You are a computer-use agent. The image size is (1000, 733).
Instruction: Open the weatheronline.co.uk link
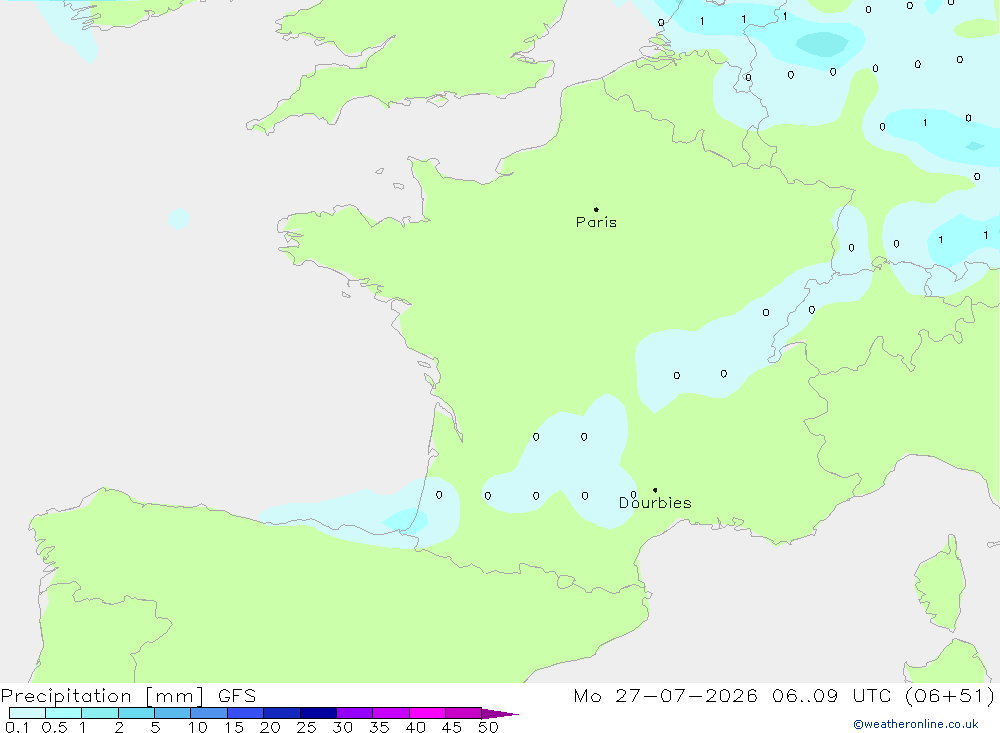(x=916, y=724)
